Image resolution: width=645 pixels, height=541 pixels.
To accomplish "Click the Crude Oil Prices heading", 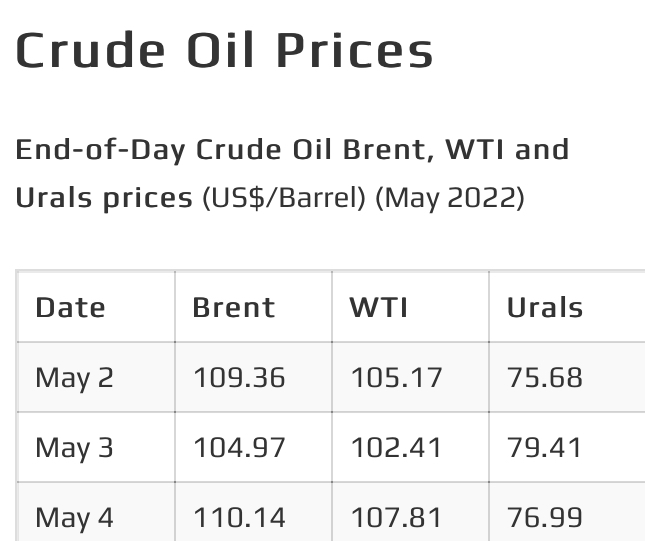I will 224,50.
